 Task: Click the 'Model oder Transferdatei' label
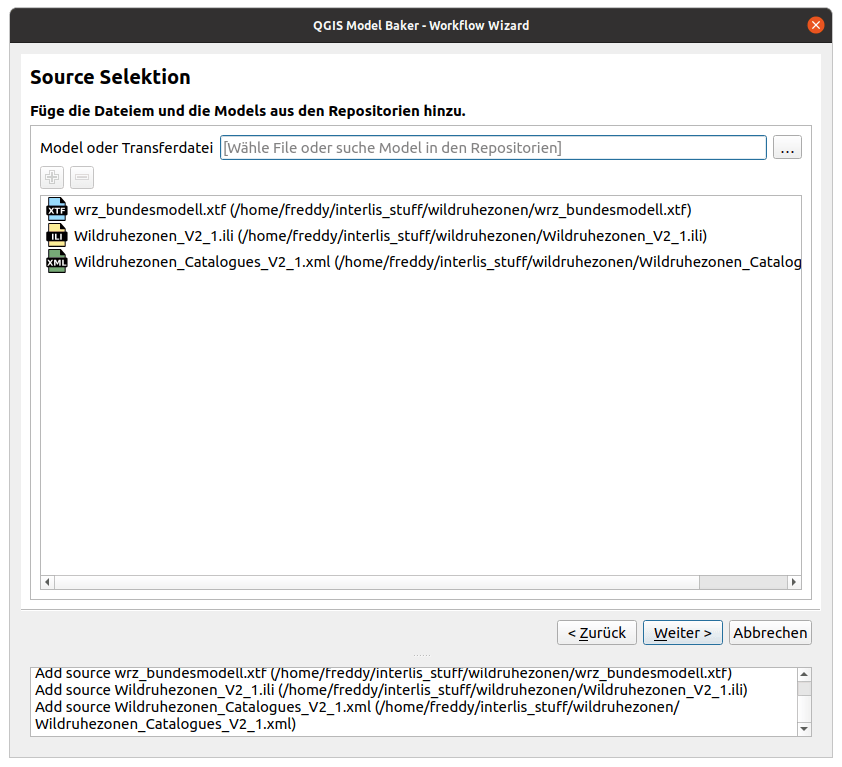pyautogui.click(x=127, y=148)
